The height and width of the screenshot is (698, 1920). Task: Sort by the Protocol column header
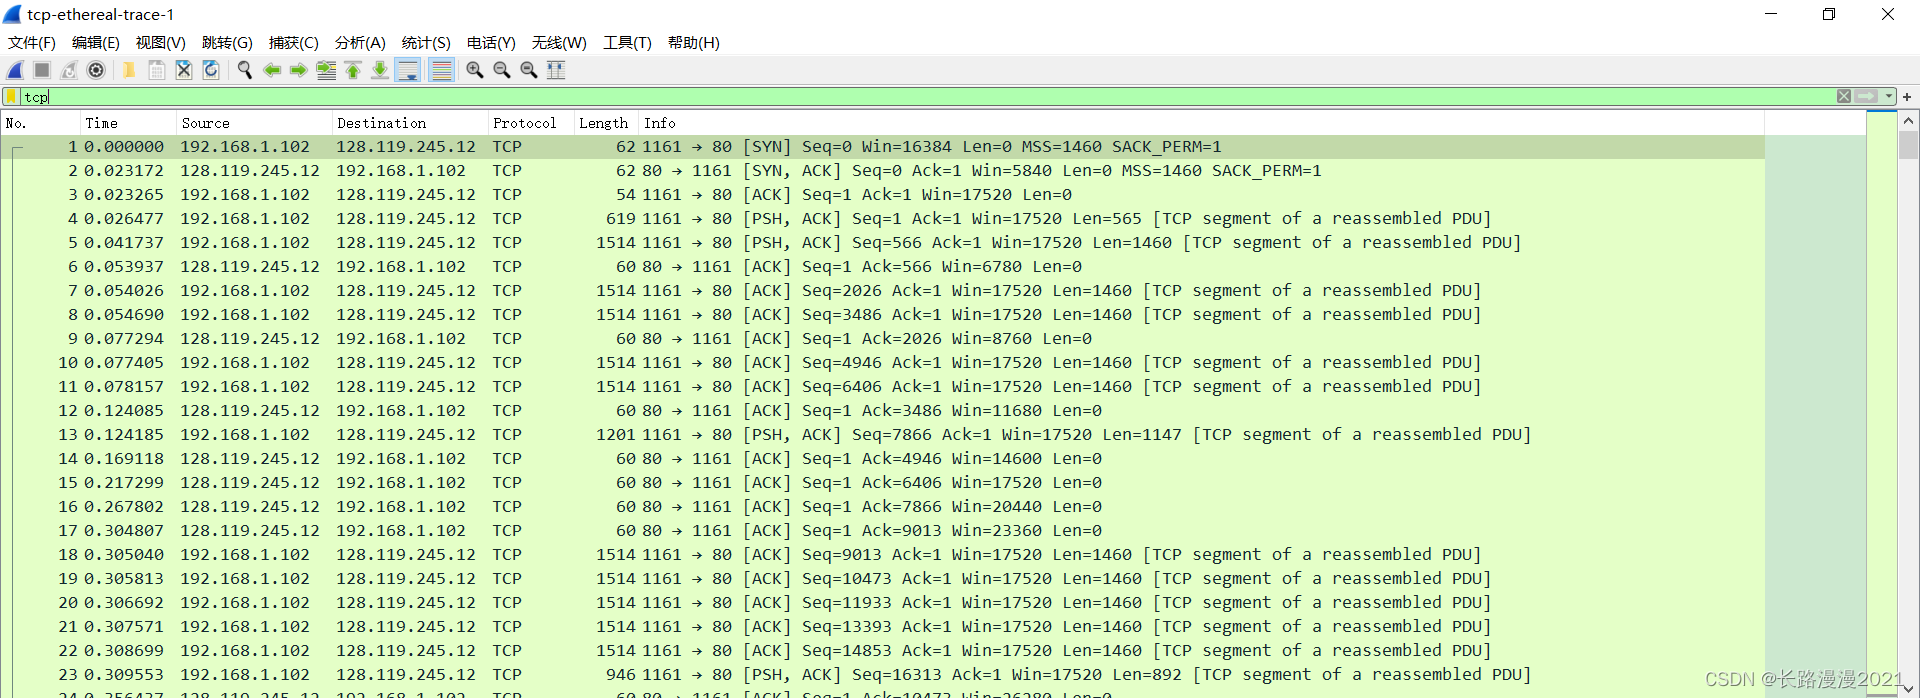[531, 123]
